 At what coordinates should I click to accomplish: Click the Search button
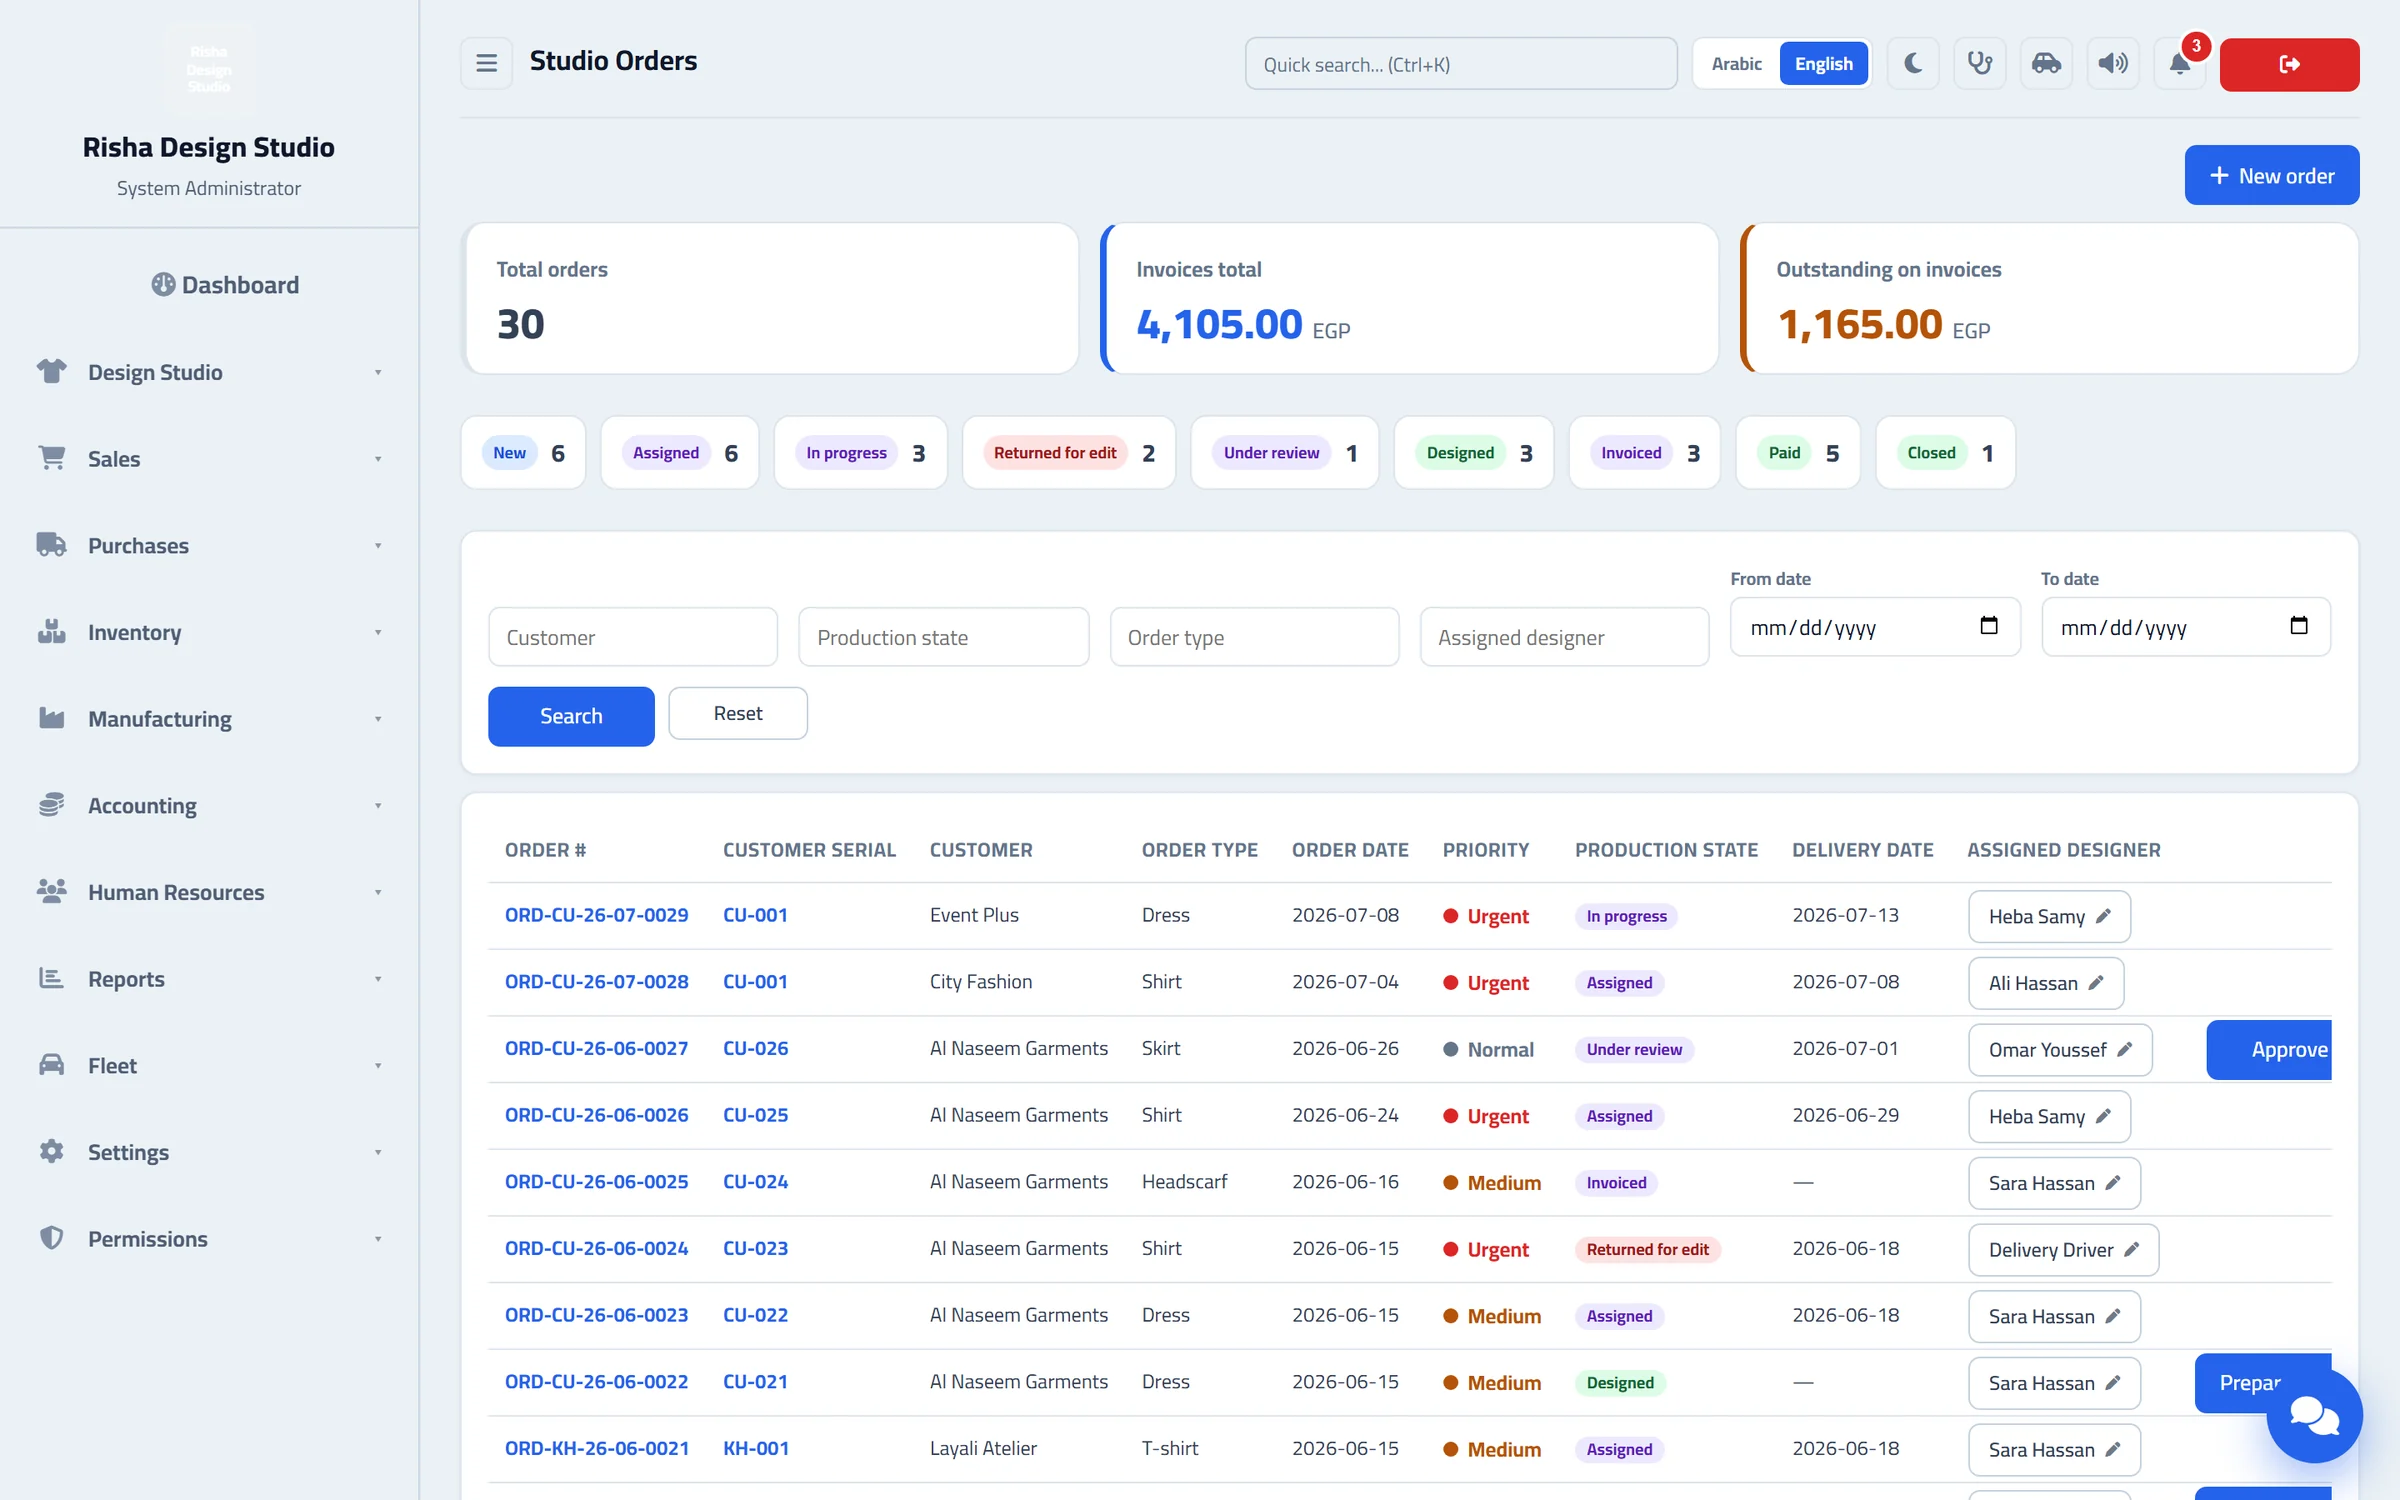click(571, 716)
